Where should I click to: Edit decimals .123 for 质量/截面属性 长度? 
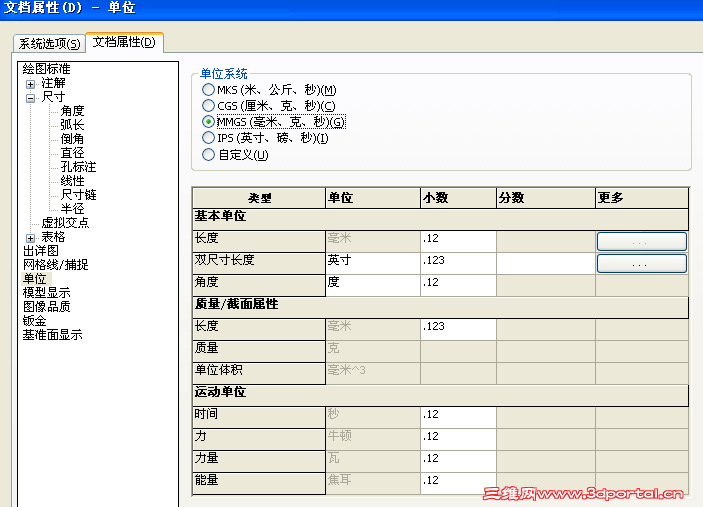[459, 329]
